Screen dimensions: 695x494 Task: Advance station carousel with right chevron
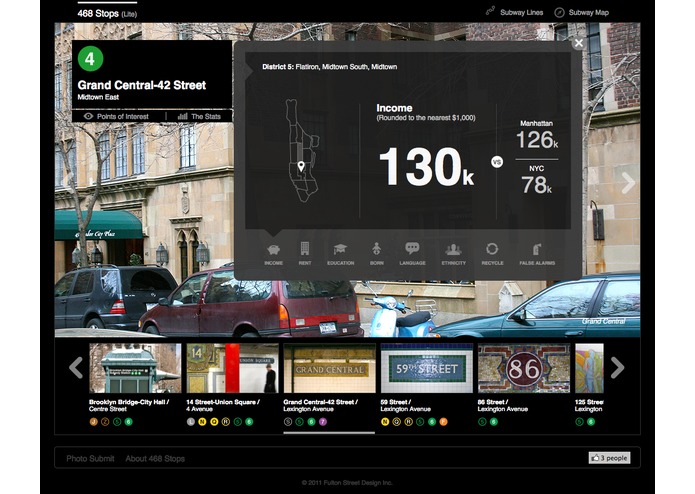point(617,368)
